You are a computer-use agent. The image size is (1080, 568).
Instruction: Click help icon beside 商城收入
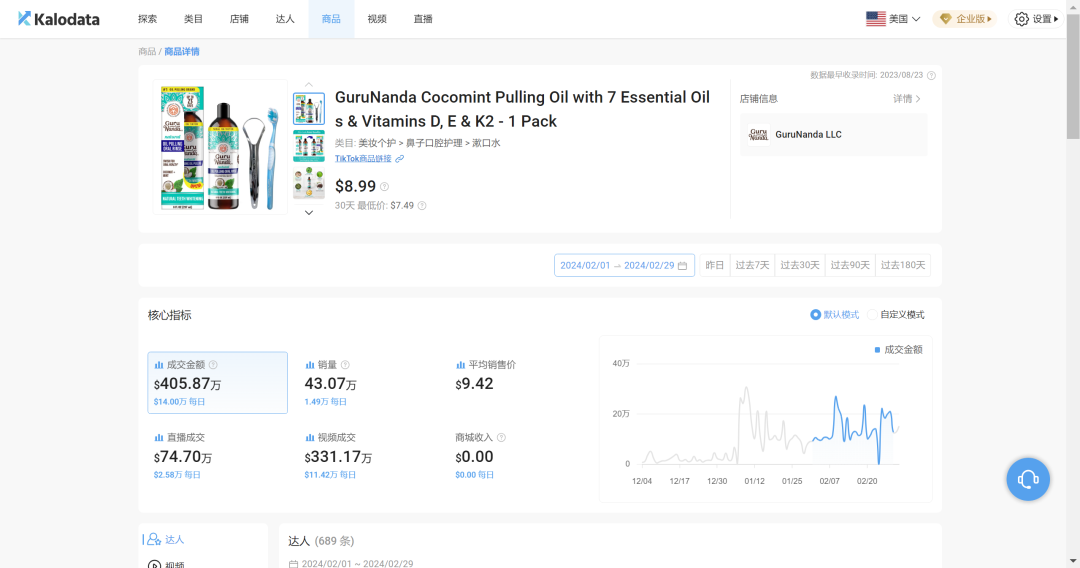501,438
